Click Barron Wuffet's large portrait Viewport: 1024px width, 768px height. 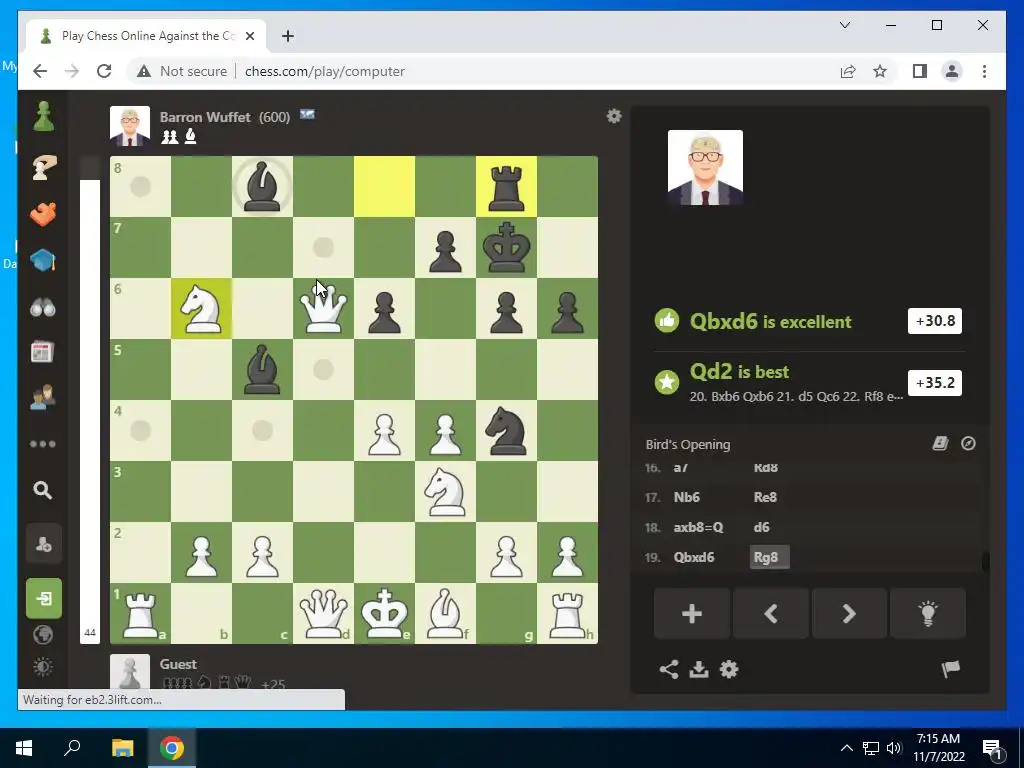705,167
